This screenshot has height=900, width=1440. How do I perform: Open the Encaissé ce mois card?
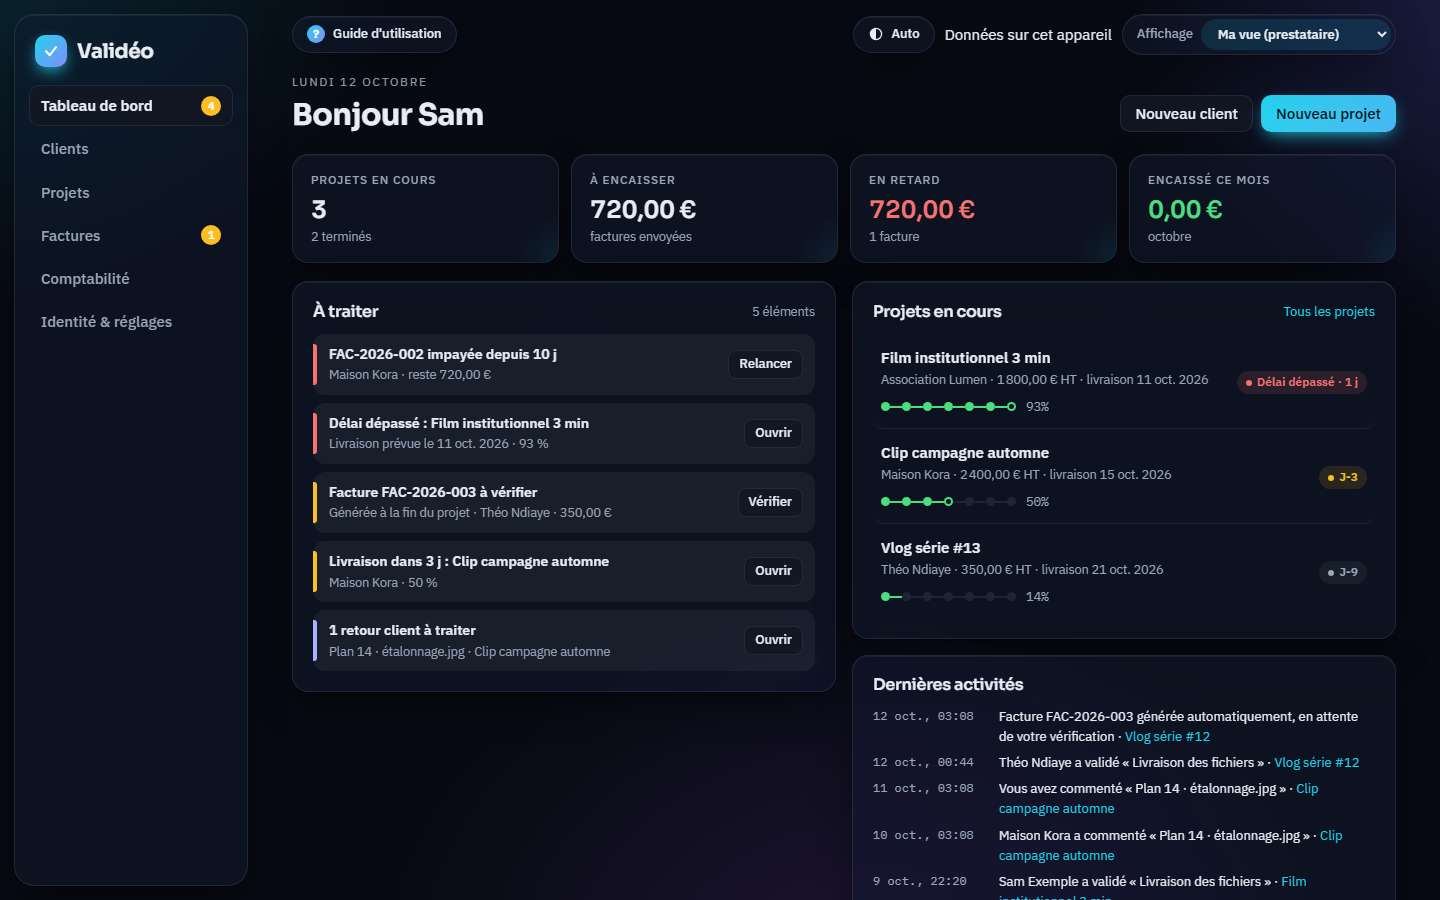point(1262,208)
